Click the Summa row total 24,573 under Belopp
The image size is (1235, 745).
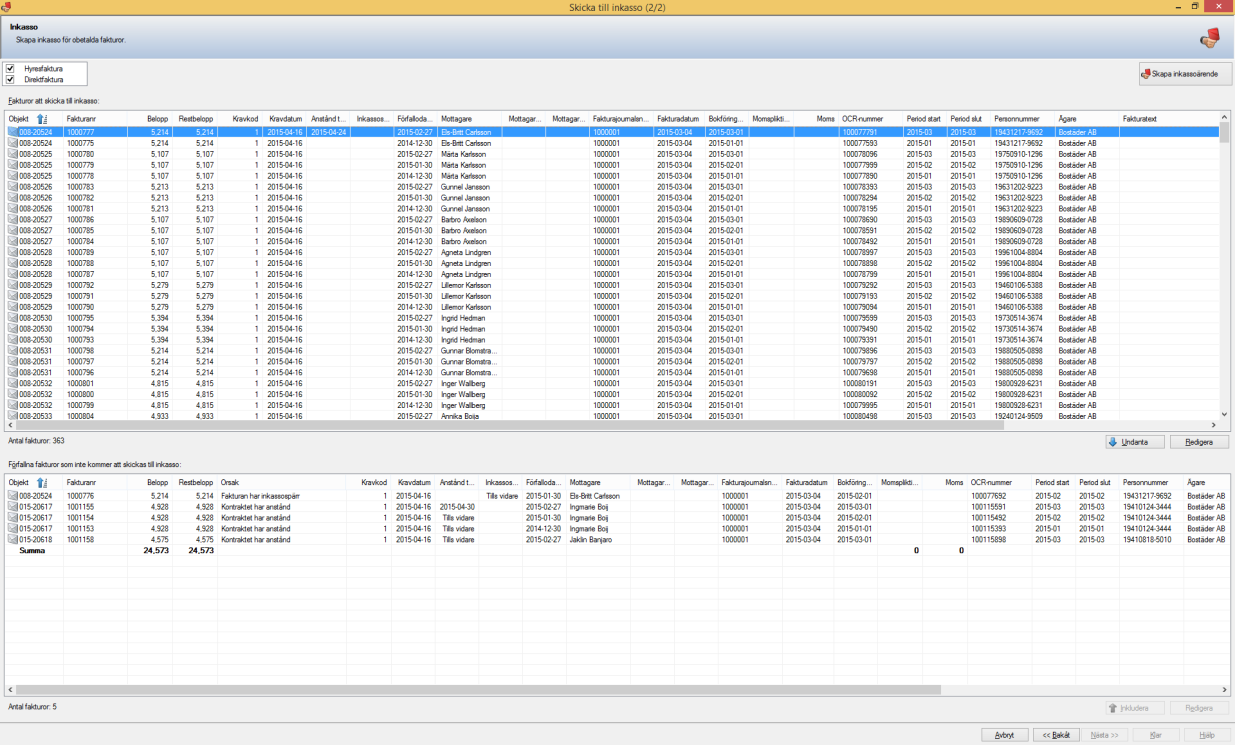click(x=156, y=551)
